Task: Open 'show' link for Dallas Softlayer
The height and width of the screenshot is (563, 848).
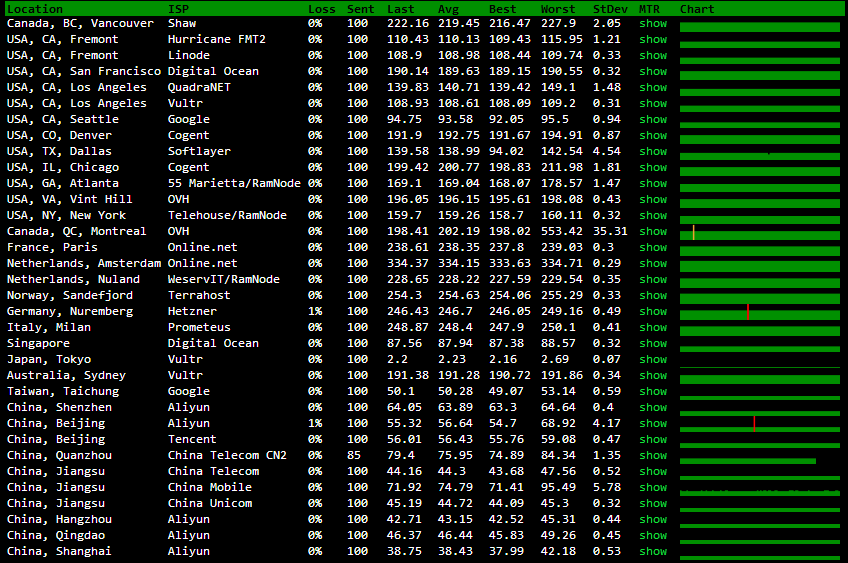Action: tap(653, 151)
